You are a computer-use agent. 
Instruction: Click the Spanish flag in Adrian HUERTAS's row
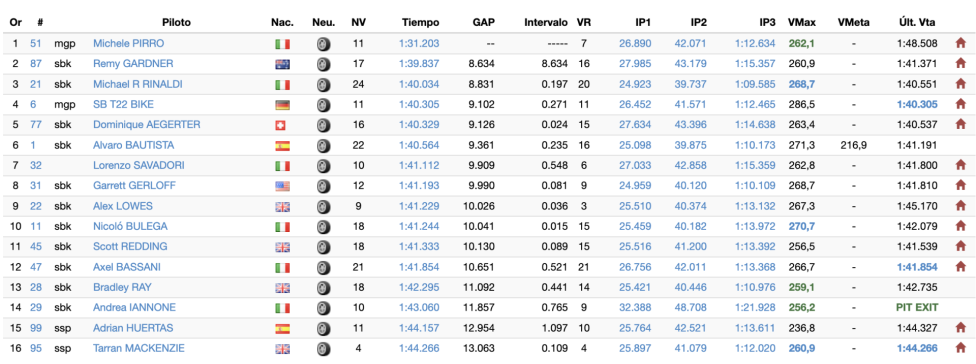282,329
